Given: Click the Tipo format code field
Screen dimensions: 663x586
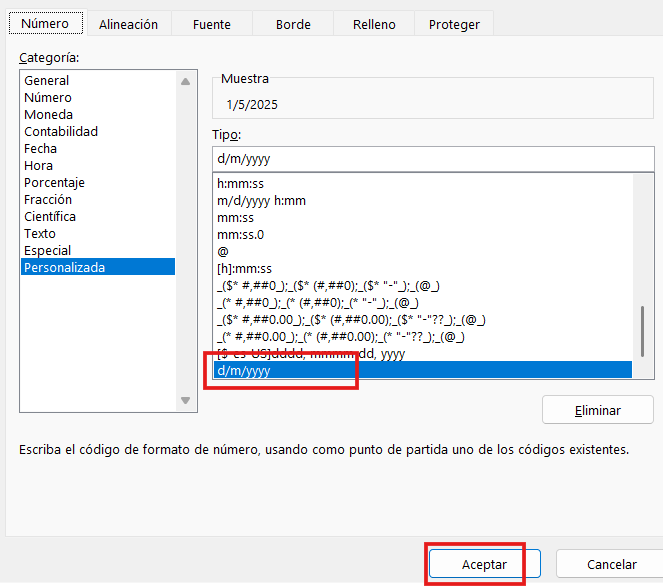Looking at the screenshot, I should (432, 159).
